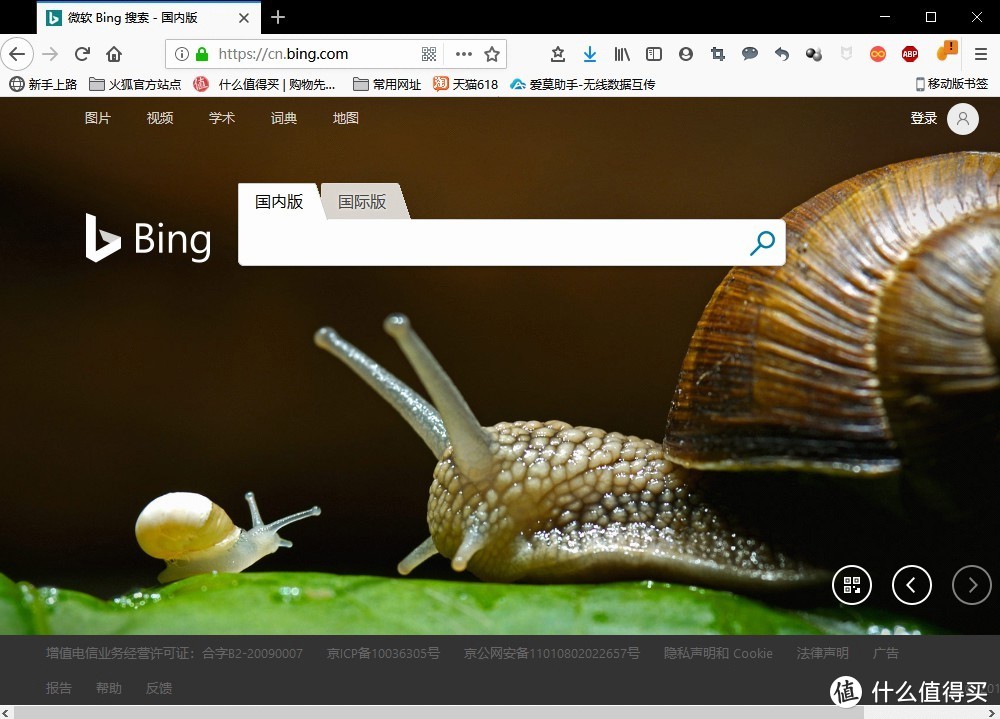
Task: Open the 广告 footer link
Action: 885,653
